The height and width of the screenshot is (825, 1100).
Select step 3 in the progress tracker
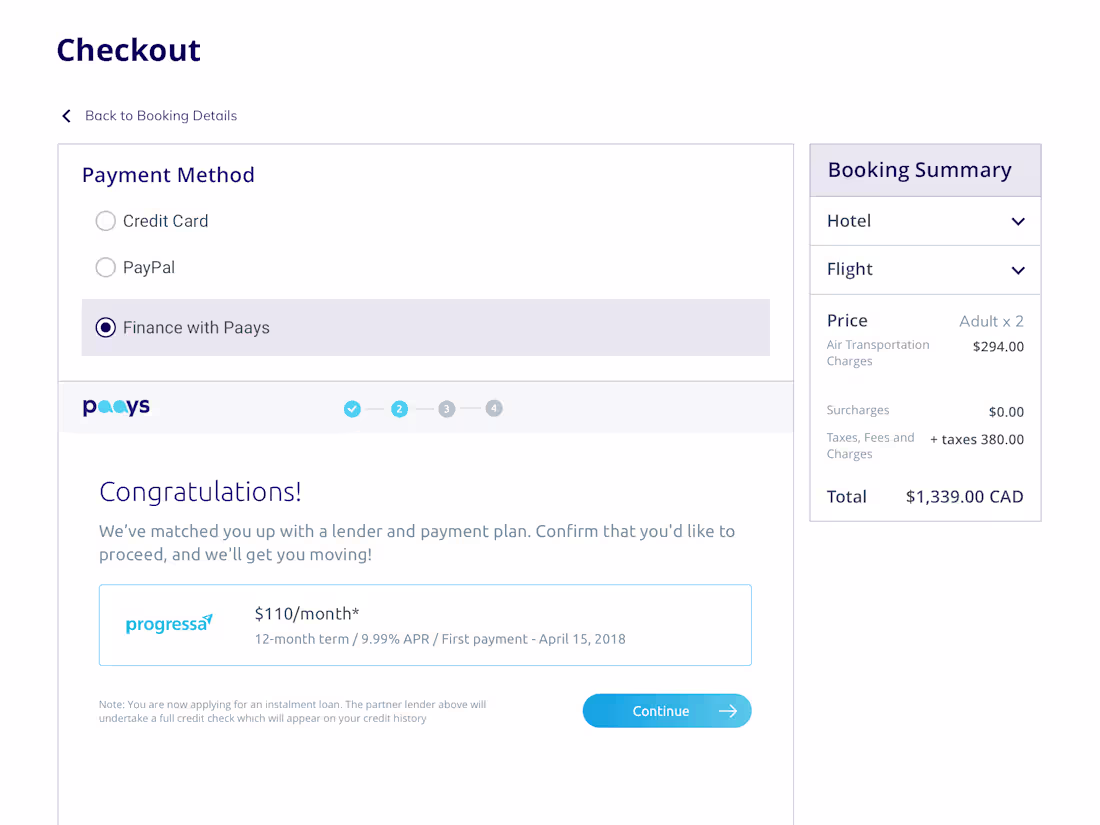[446, 408]
